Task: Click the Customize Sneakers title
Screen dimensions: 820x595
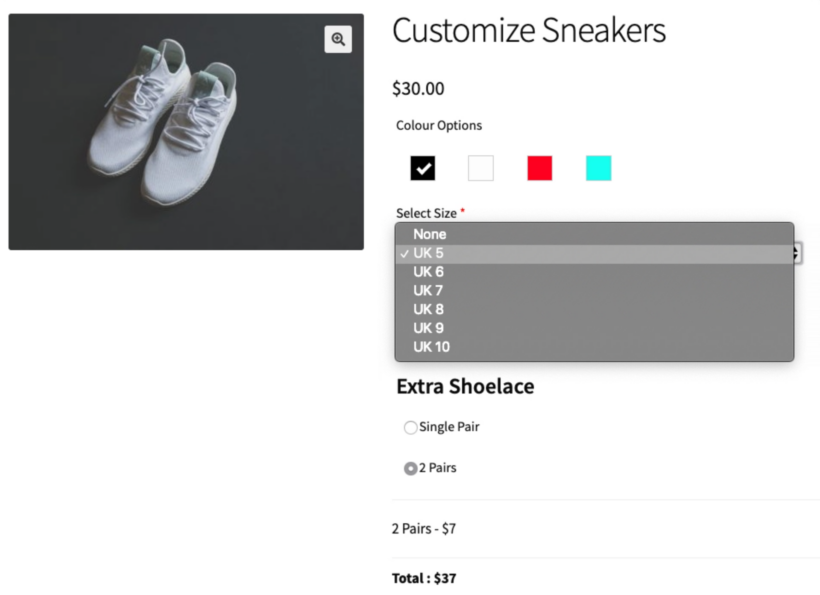Action: coord(529,31)
